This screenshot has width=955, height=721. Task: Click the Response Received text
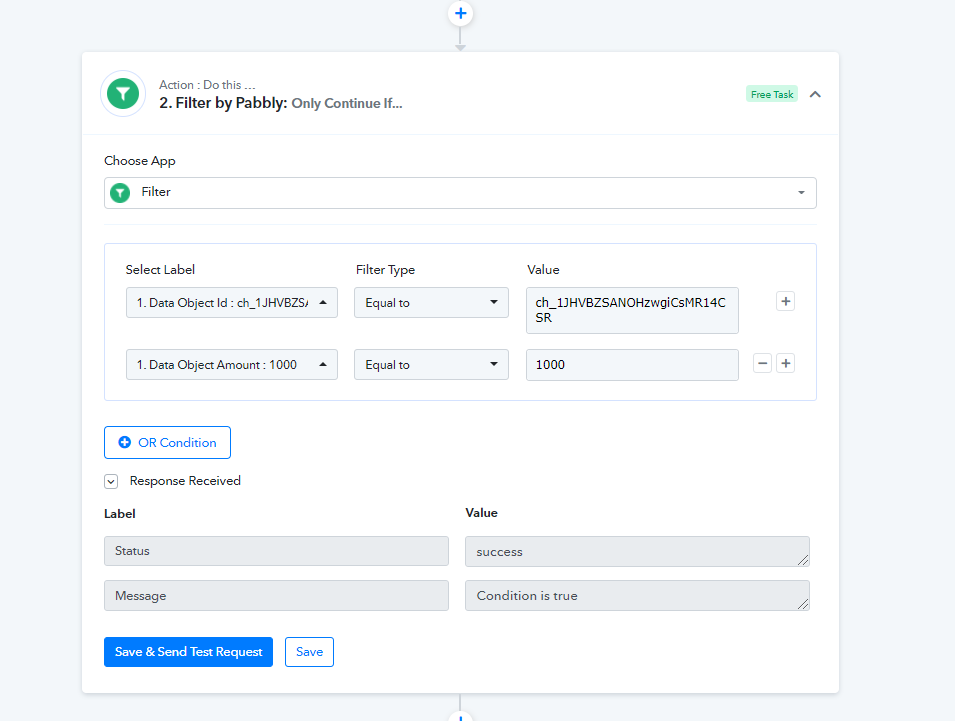coord(185,481)
